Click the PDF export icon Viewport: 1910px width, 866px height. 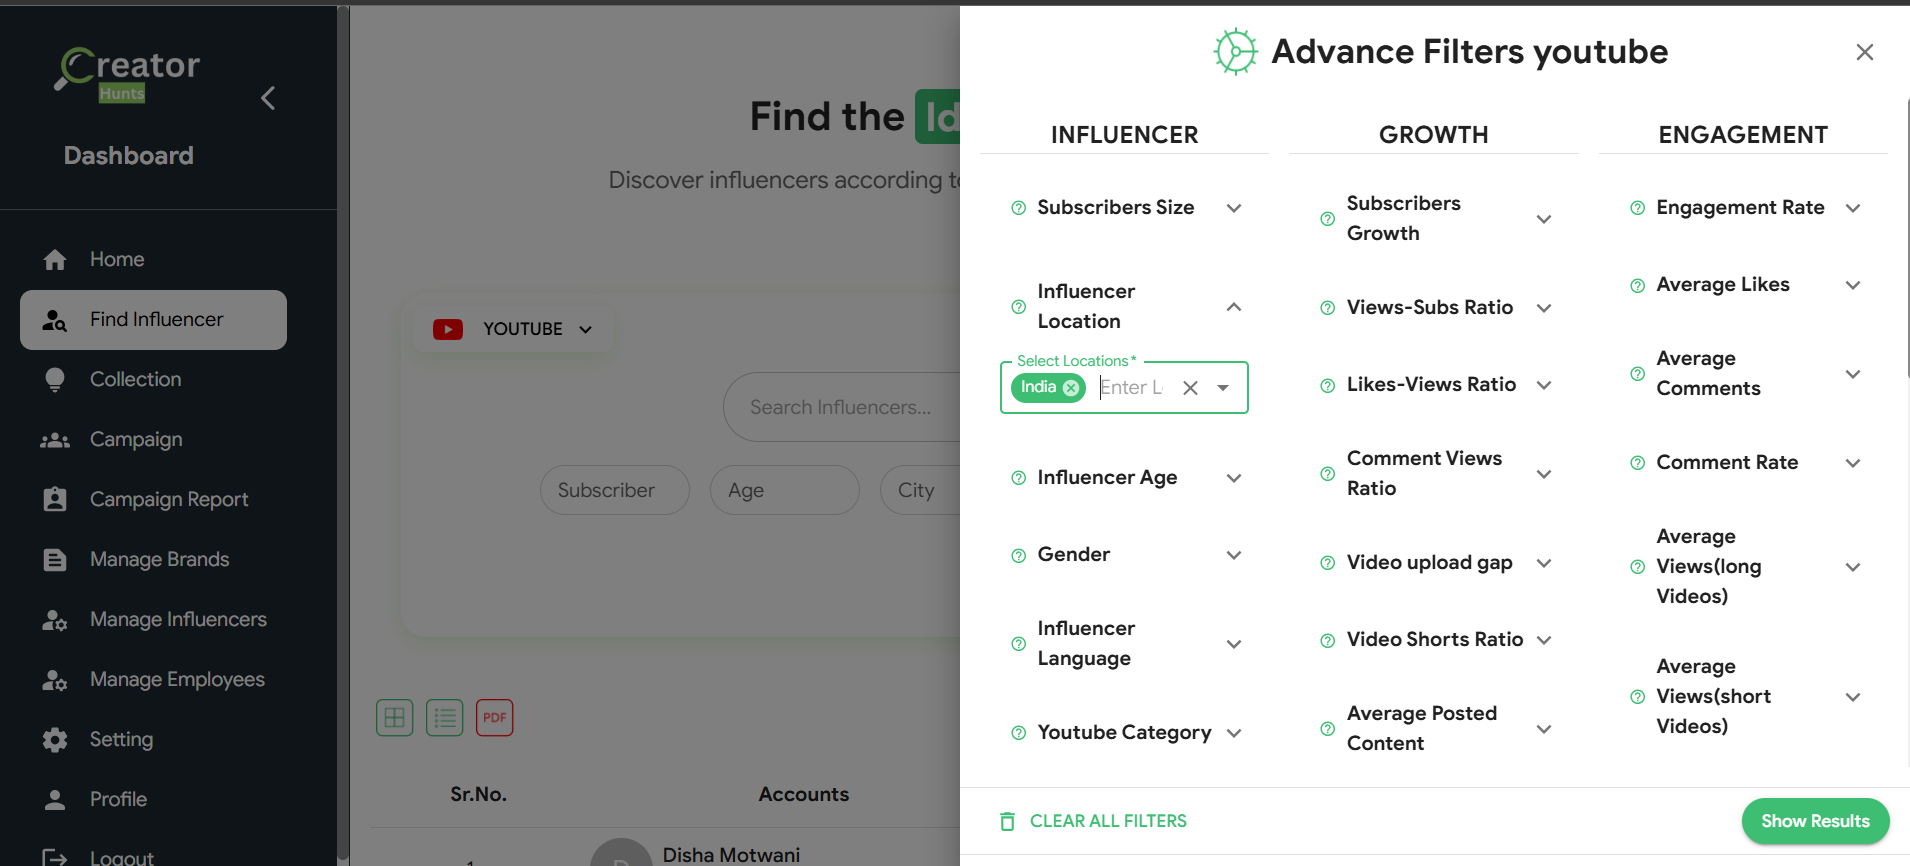pyautogui.click(x=494, y=717)
